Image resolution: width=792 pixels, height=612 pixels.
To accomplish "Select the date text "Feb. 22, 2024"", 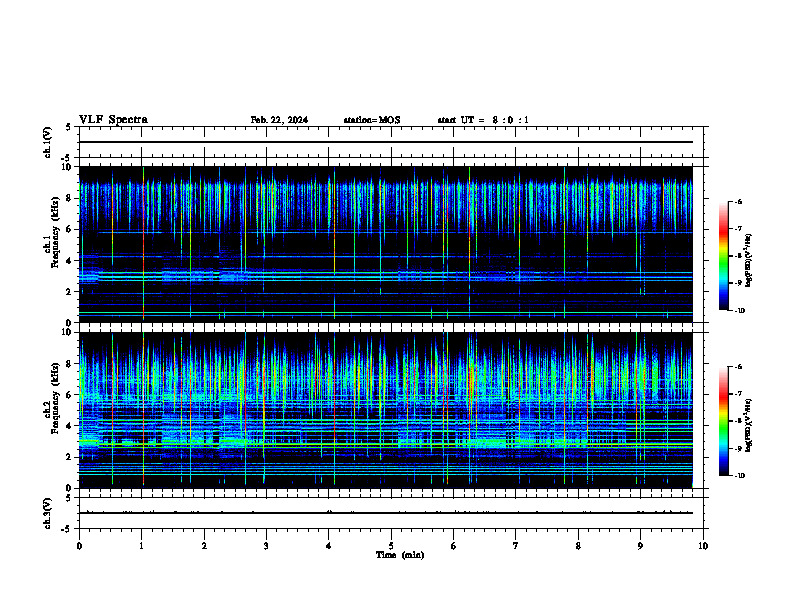I will pos(279,120).
